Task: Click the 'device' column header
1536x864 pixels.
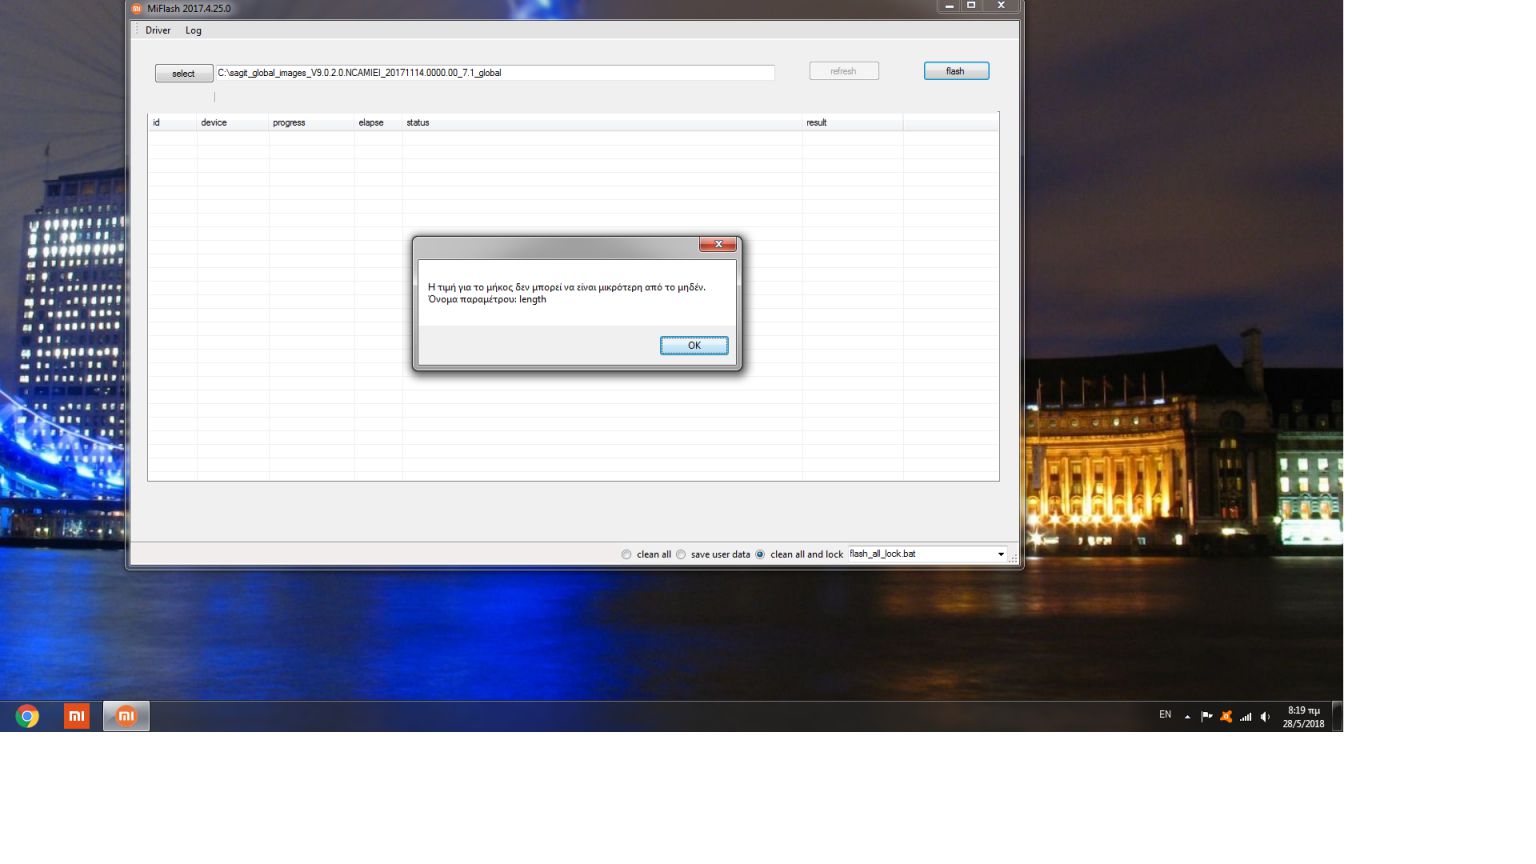Action: coord(233,123)
